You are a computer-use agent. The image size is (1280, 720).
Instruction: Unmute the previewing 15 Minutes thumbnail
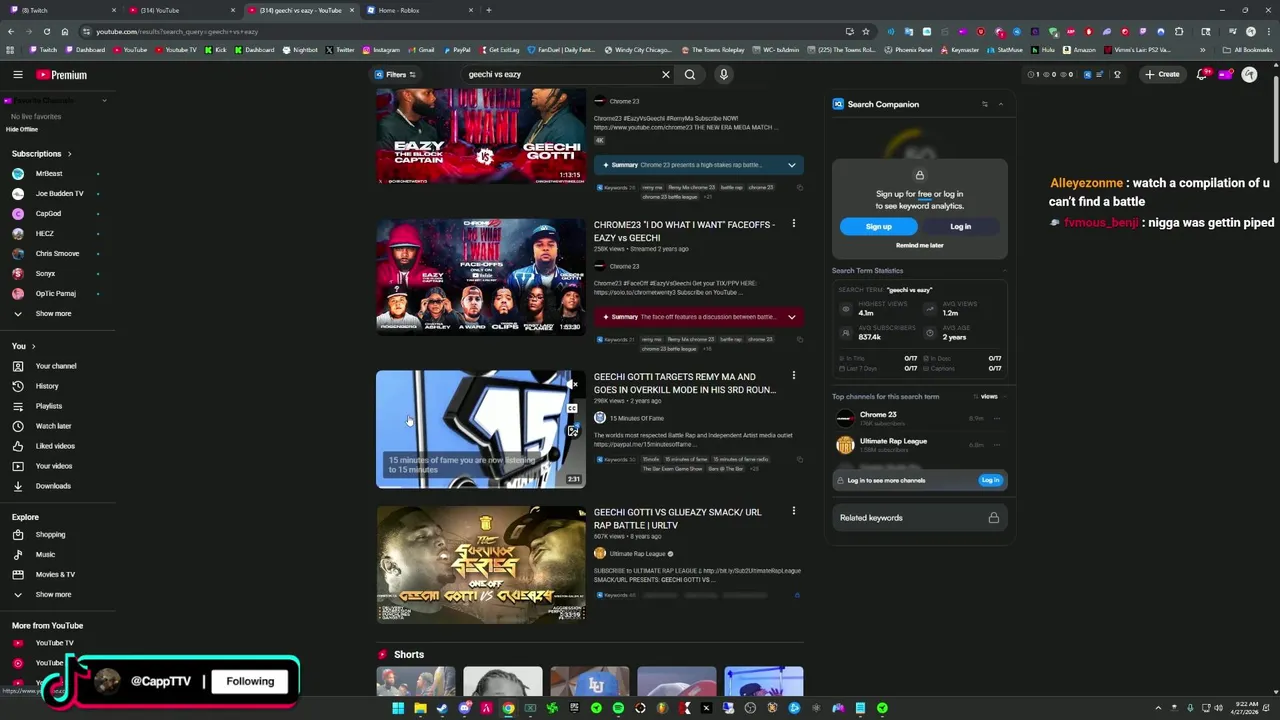pyautogui.click(x=572, y=384)
